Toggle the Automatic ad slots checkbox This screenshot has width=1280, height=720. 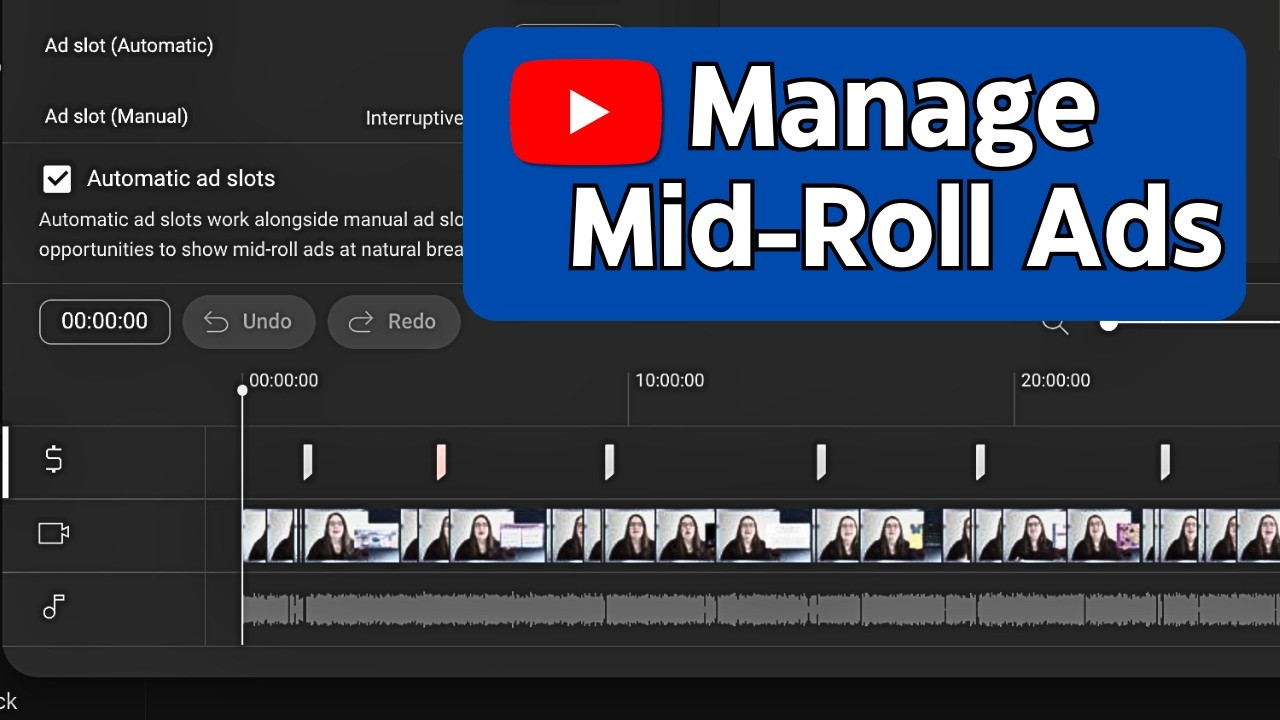57,179
